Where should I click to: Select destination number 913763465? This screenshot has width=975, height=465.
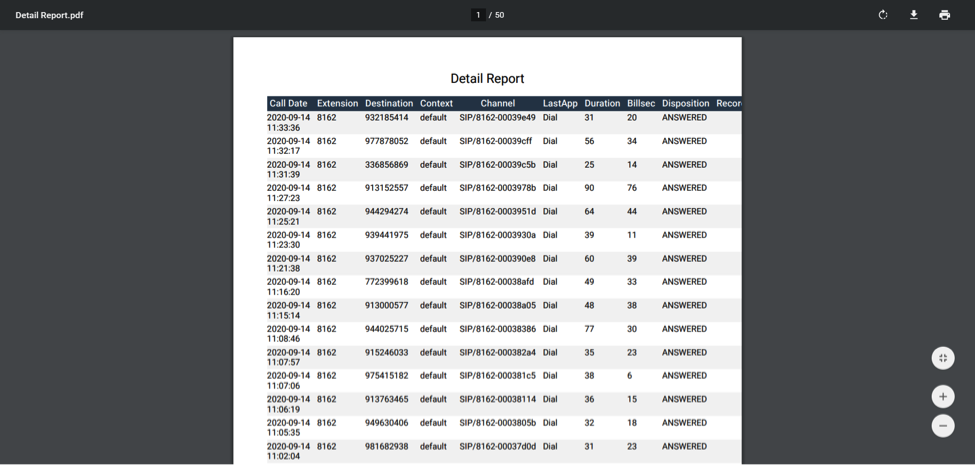(x=387, y=399)
